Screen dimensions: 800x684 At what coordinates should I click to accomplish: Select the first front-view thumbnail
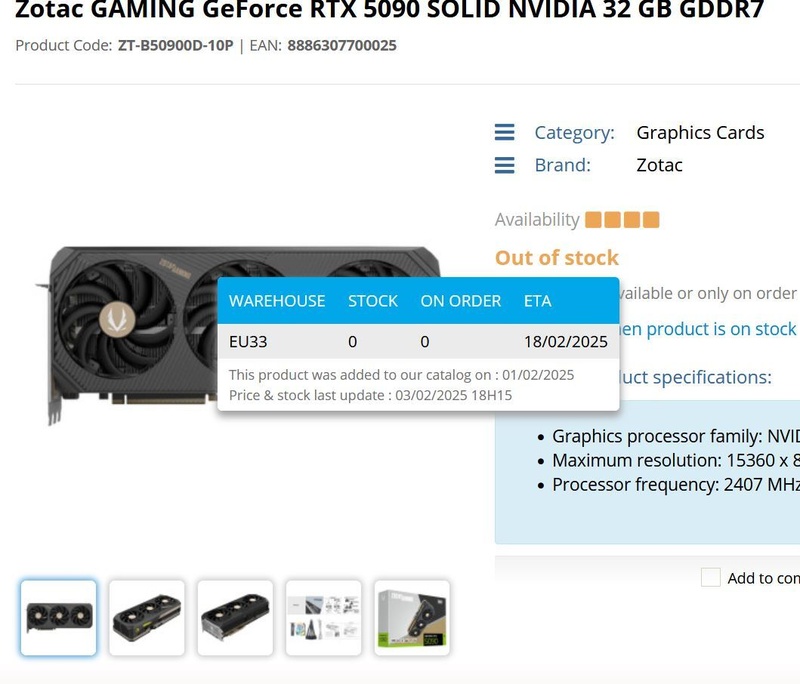[59, 617]
